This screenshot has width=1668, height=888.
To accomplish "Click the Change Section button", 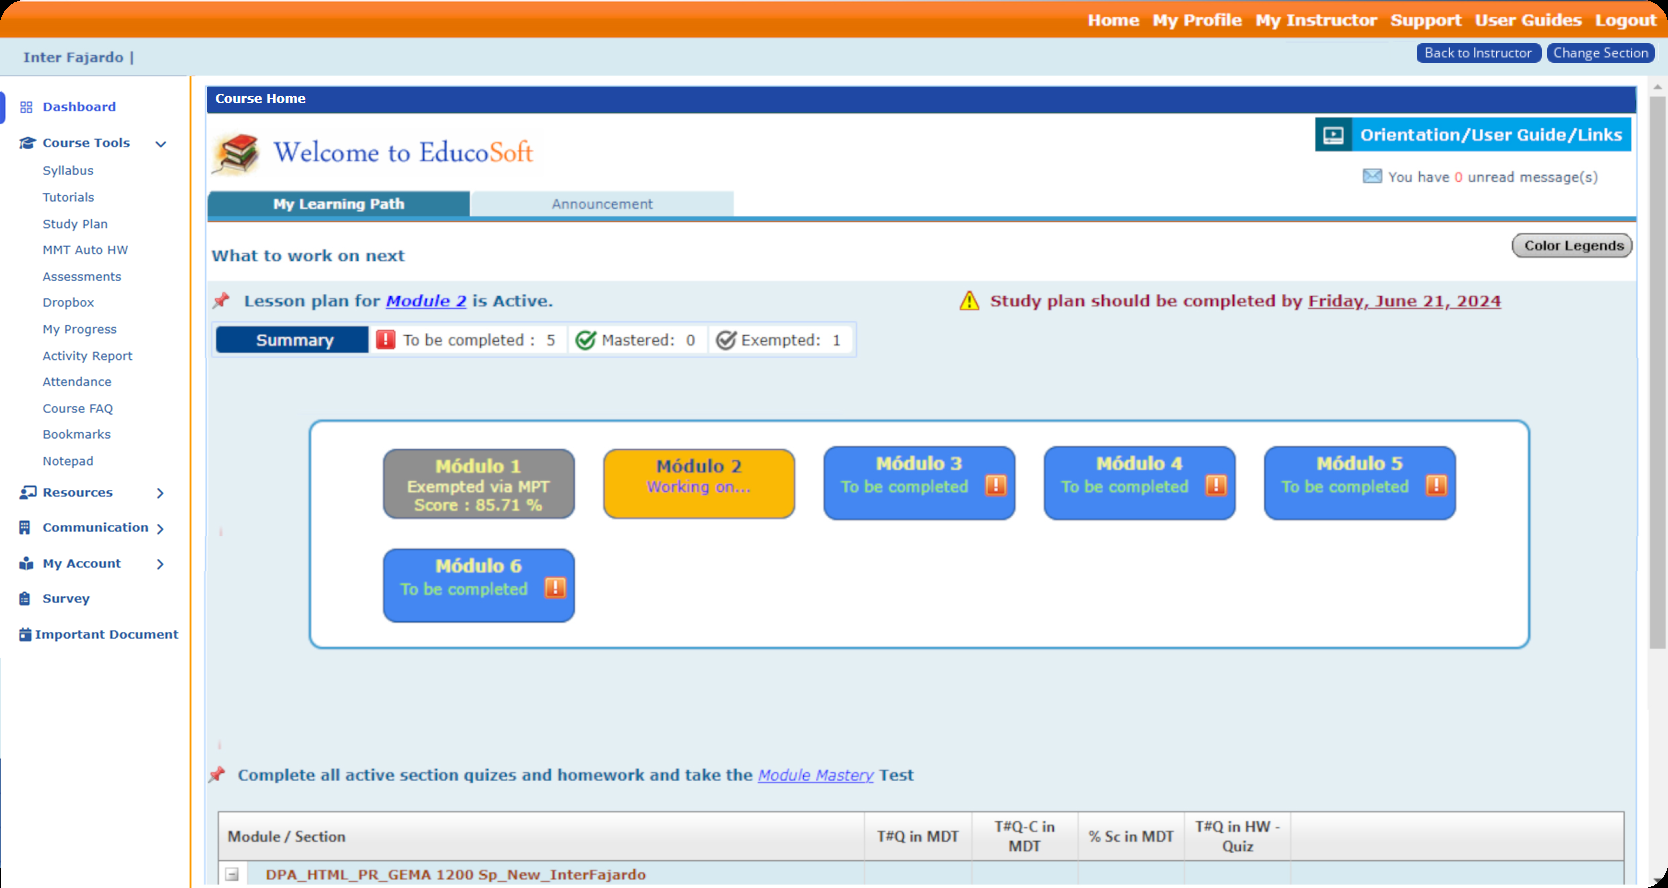I will pyautogui.click(x=1600, y=53).
